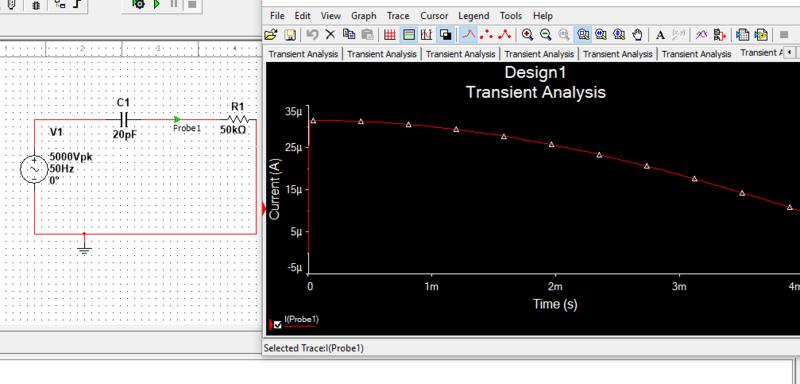This screenshot has height=384, width=800.
Task: Click the delete X icon
Action: pos(331,35)
